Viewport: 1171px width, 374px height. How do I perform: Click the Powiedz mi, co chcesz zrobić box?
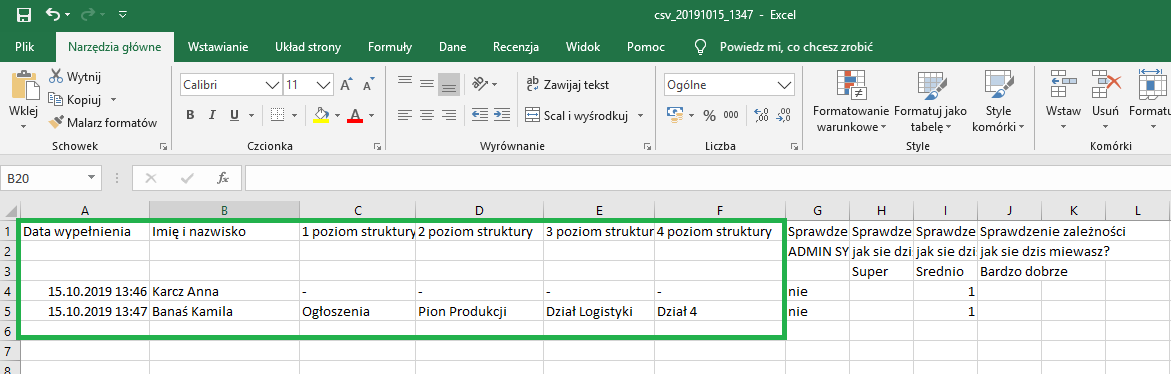coord(795,47)
